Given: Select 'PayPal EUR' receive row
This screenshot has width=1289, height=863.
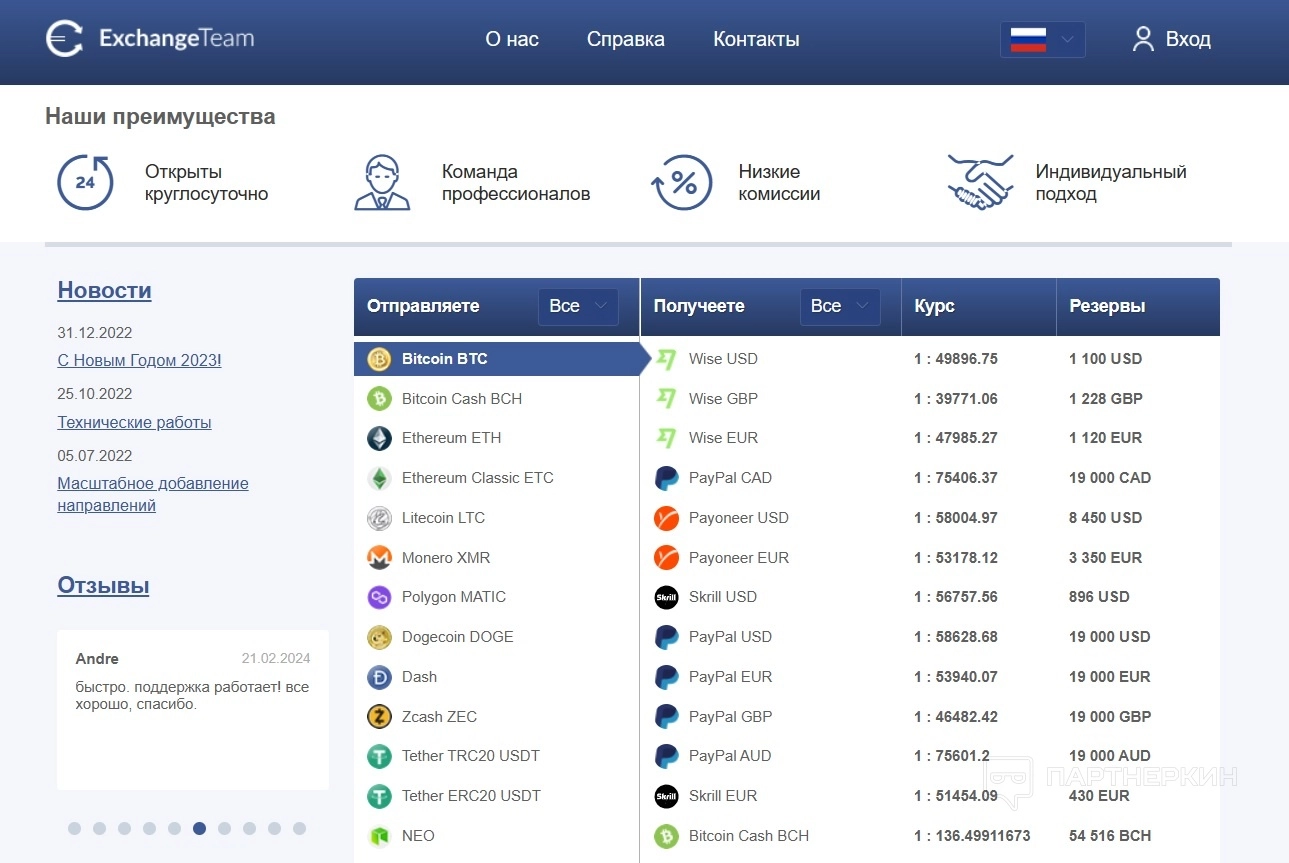Looking at the screenshot, I should click(x=930, y=677).
